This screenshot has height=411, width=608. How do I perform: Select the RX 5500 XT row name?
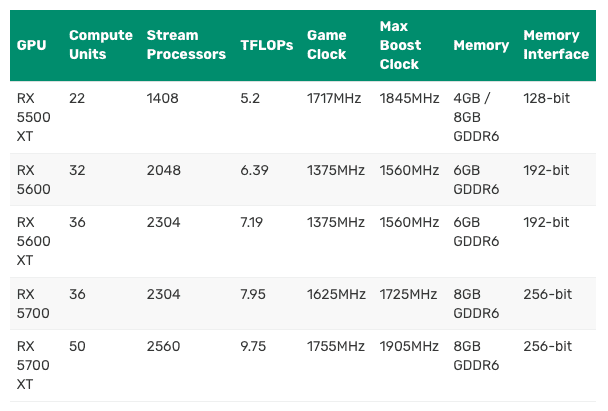[x=33, y=117]
